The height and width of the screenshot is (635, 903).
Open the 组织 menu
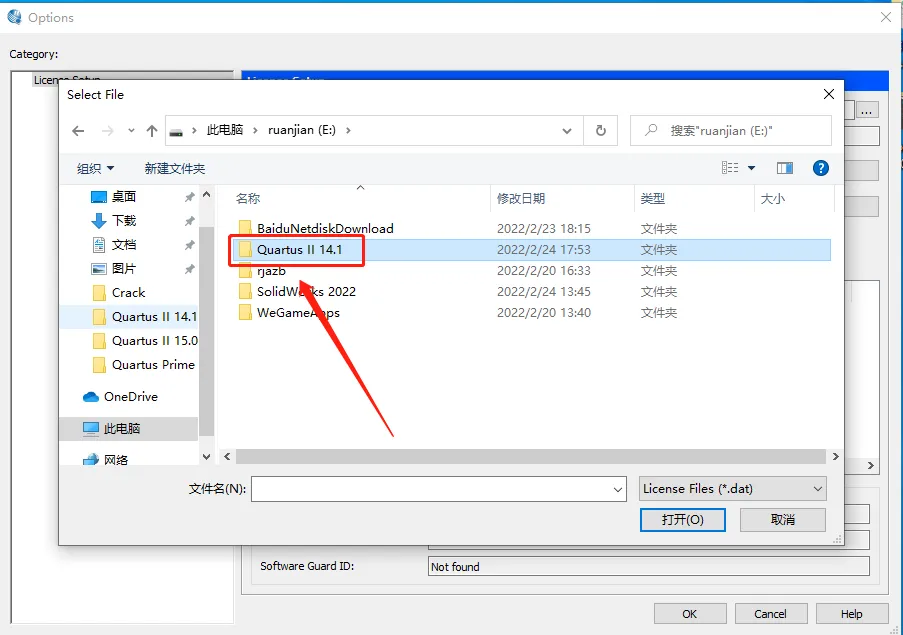(96, 168)
